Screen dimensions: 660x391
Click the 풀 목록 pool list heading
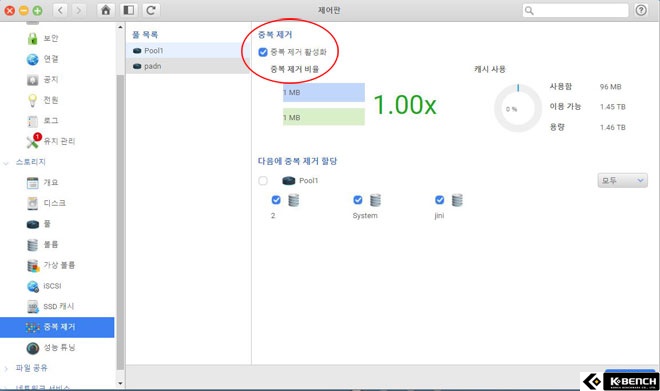145,35
